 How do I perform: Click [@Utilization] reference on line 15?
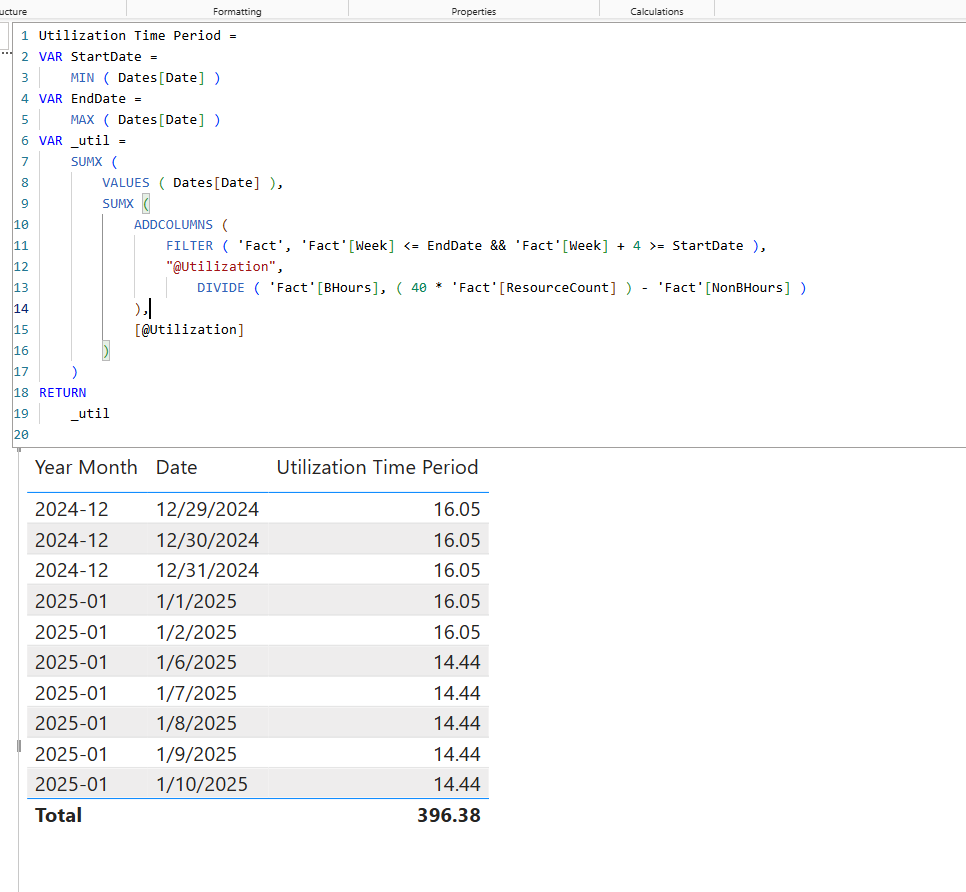pos(189,330)
